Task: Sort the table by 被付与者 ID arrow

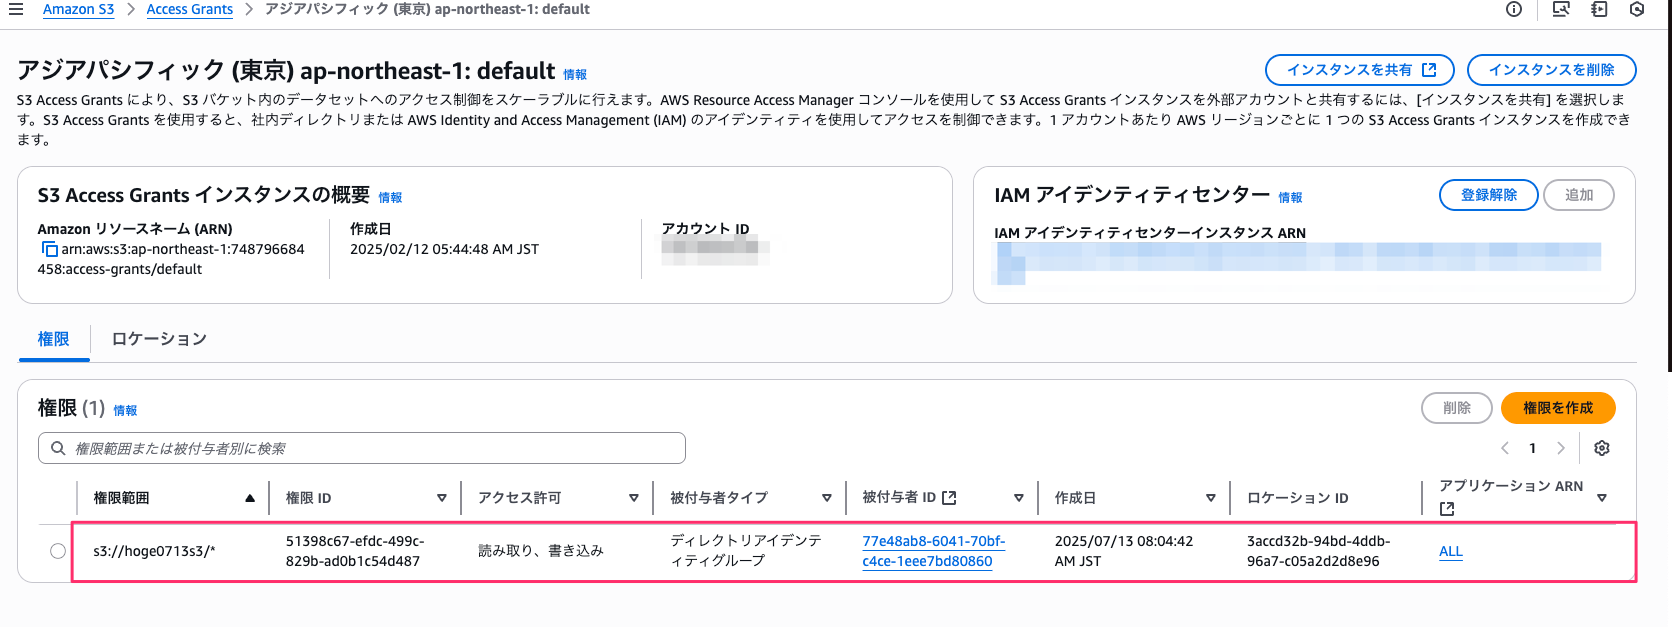Action: (x=1019, y=498)
